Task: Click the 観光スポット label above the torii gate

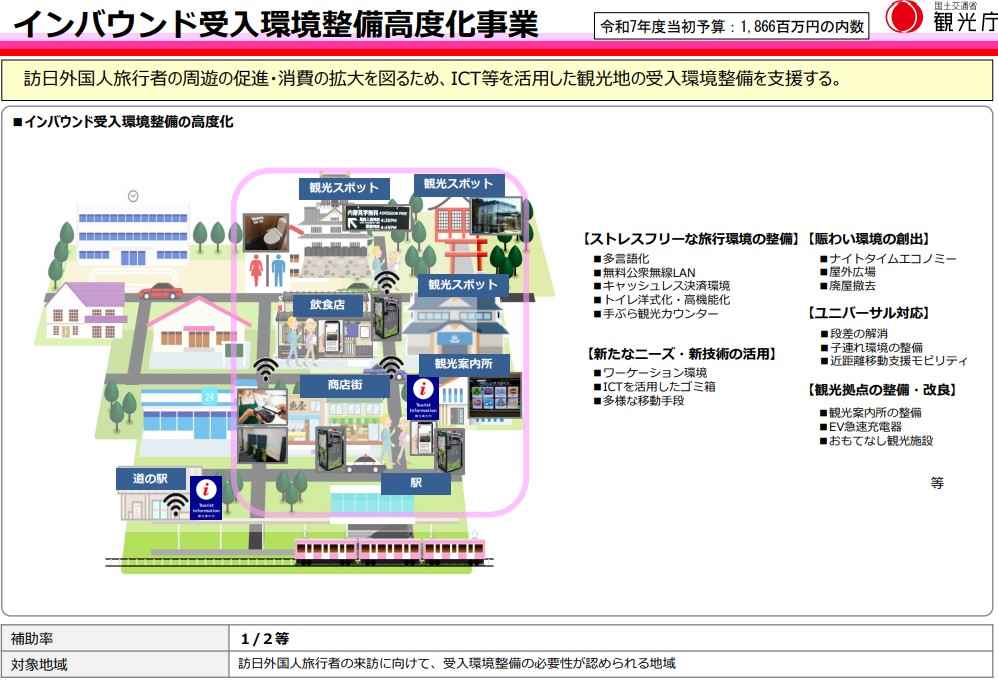Action: 458,184
